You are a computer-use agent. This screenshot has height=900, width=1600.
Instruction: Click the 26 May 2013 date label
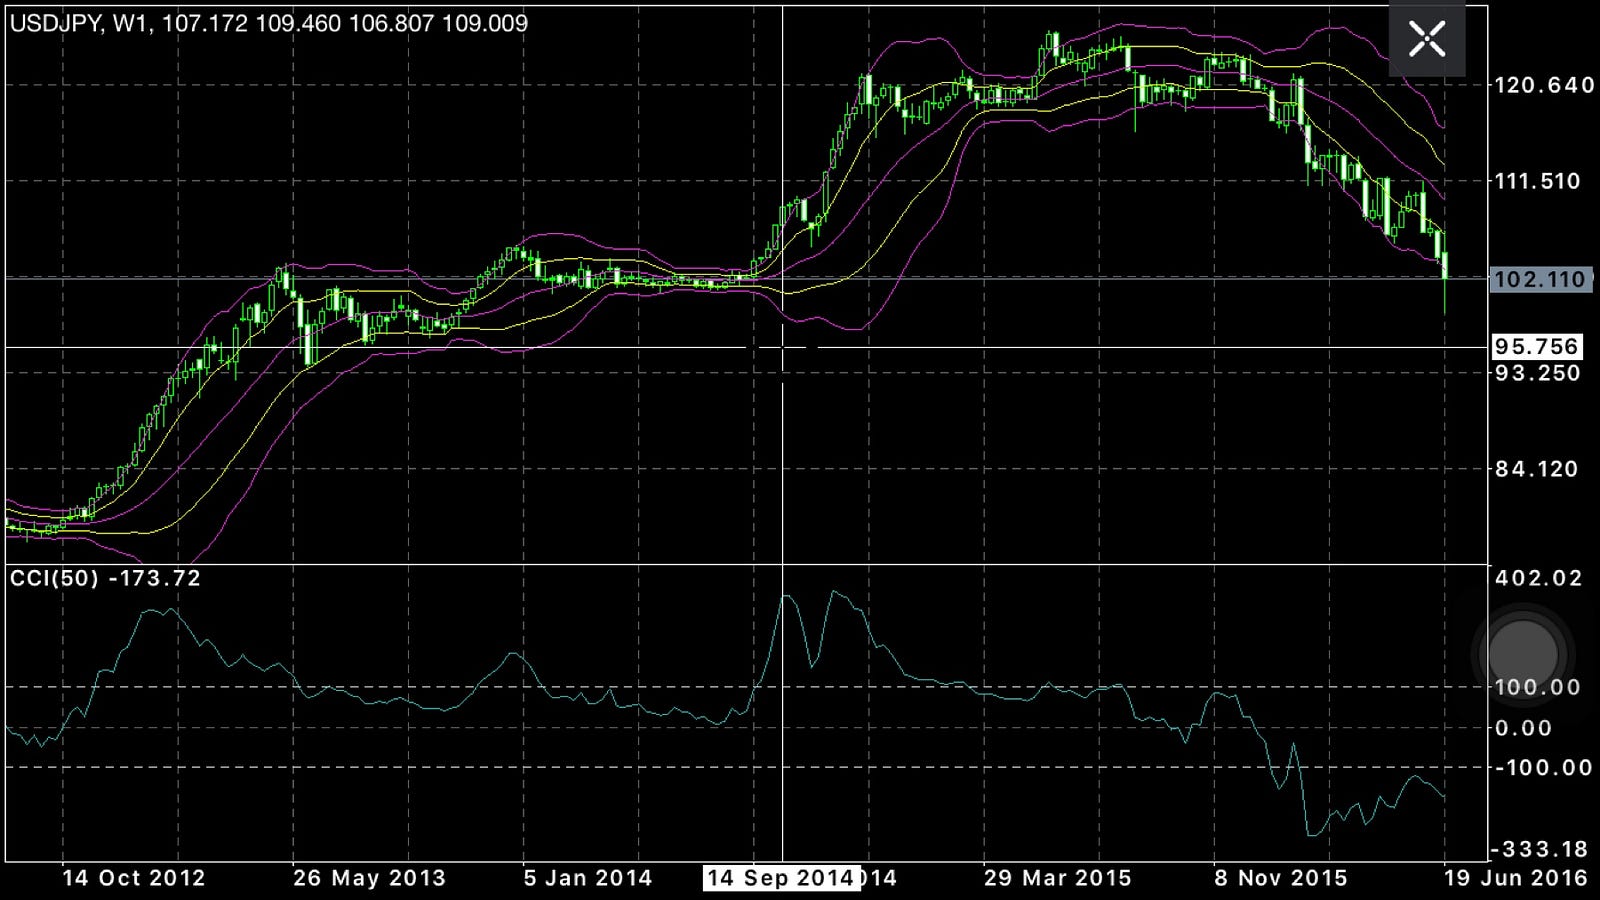pyautogui.click(x=369, y=878)
